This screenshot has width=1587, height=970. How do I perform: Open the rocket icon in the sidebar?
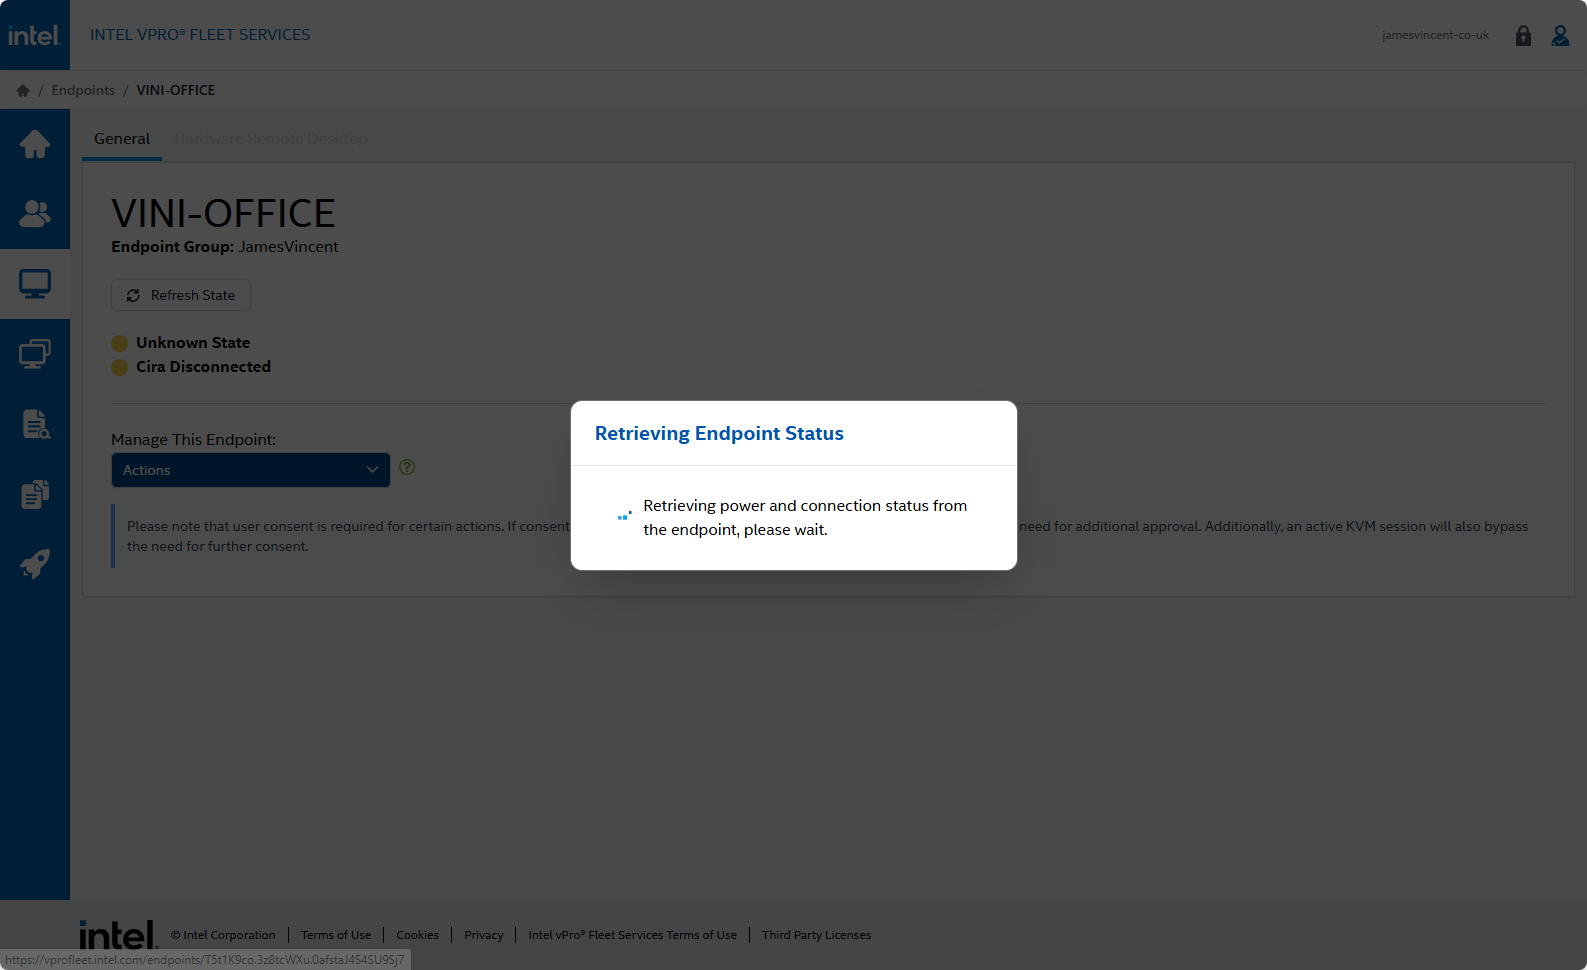coord(35,564)
